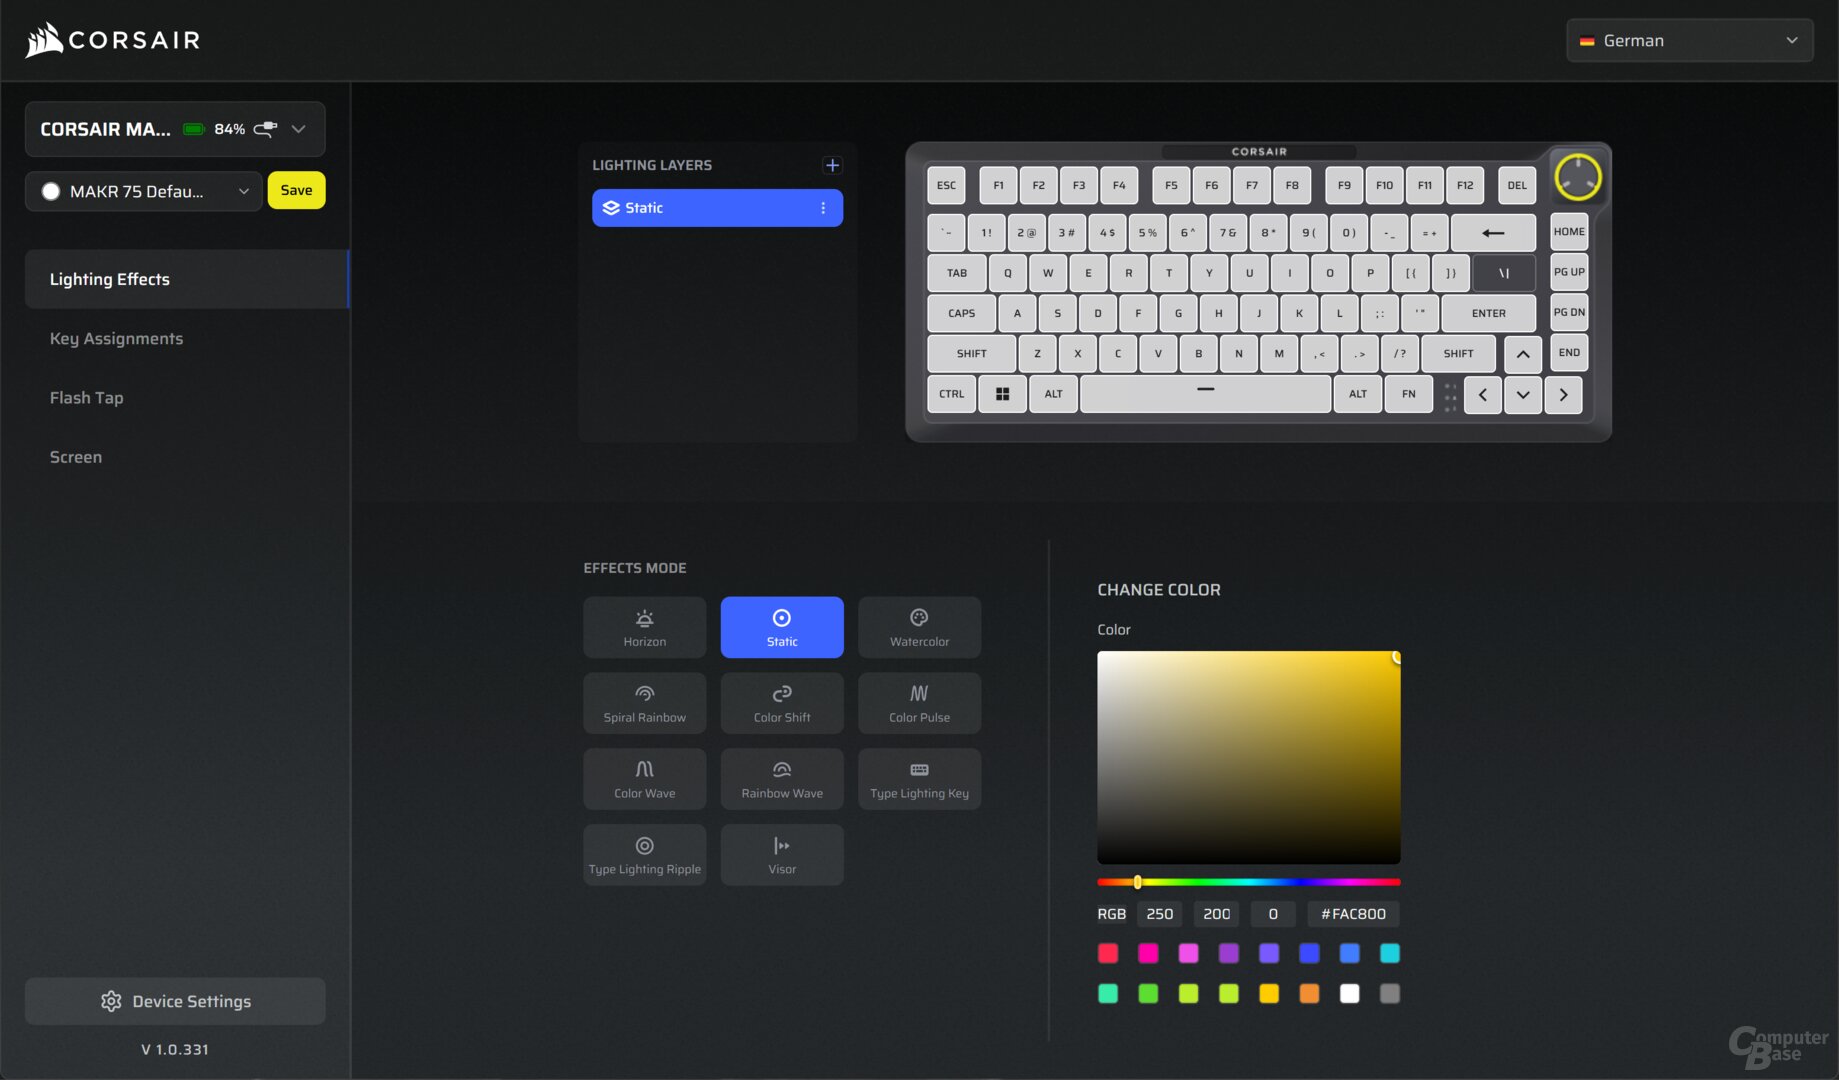Choose Type Lighting Ripple effect
This screenshot has height=1080, width=1839.
click(644, 855)
